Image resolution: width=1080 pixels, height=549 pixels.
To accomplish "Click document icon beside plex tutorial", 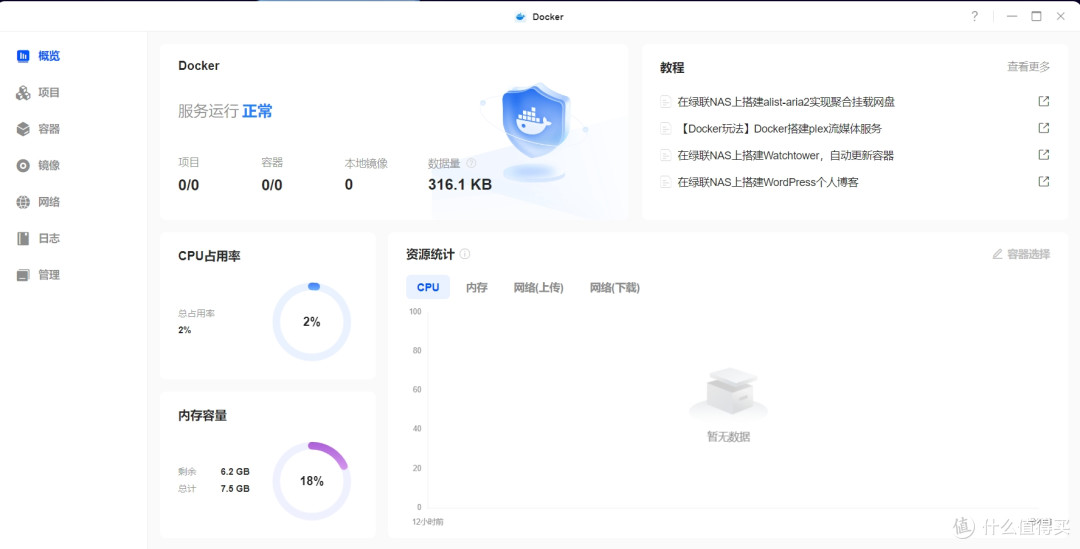I will coord(665,129).
